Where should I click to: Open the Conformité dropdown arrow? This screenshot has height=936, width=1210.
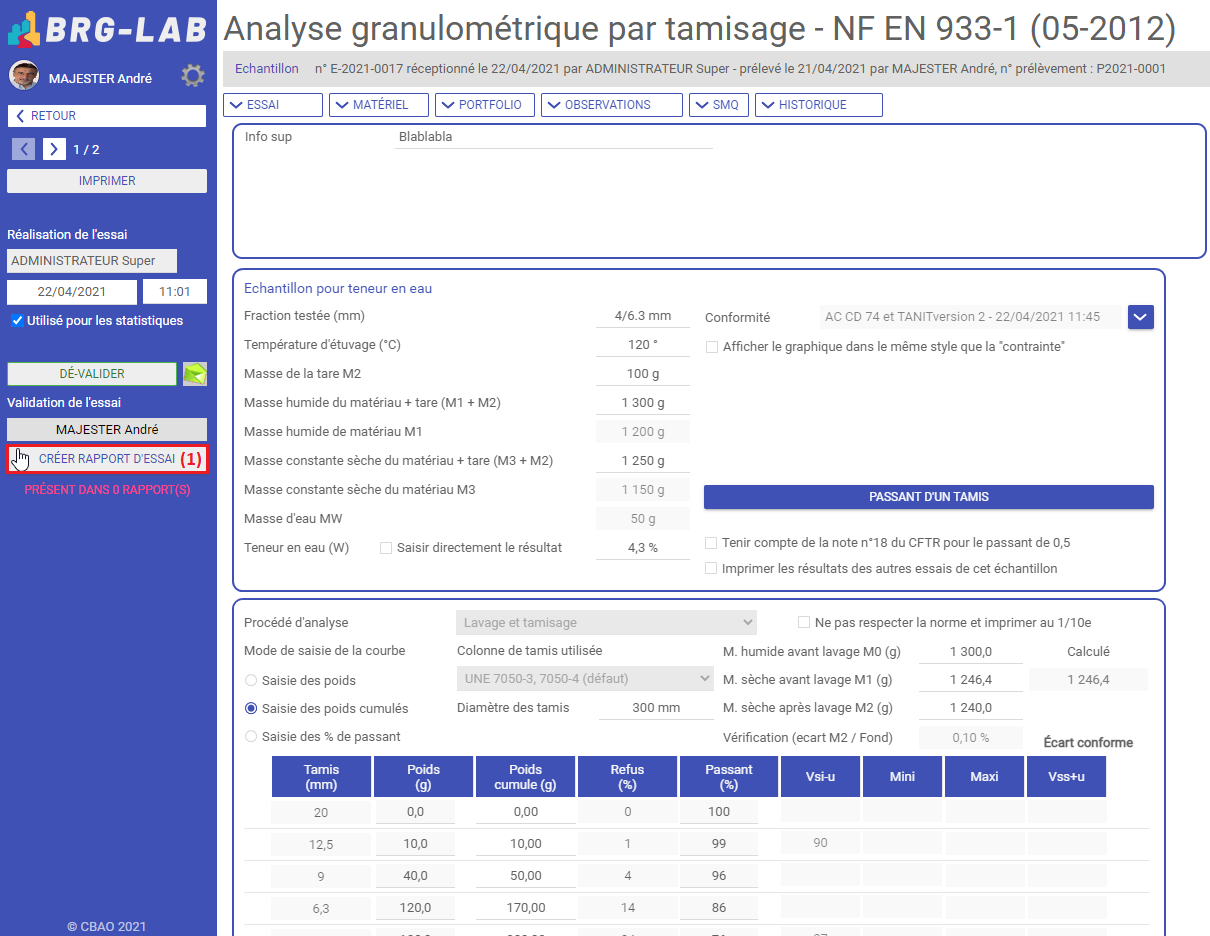point(1141,317)
